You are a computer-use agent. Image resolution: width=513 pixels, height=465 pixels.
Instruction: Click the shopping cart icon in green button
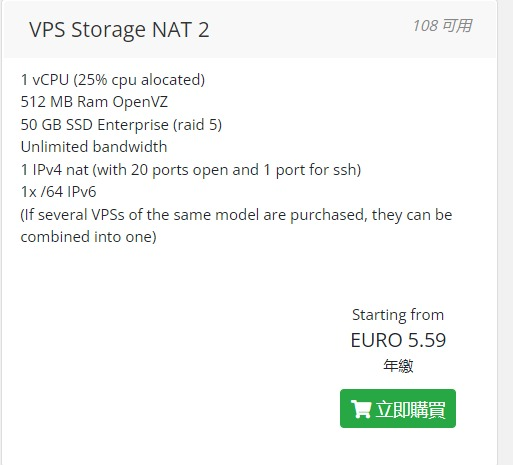[x=361, y=409]
